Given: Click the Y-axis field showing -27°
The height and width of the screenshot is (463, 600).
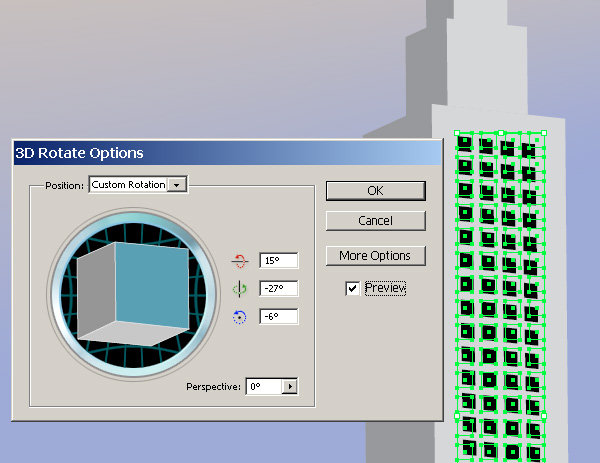Looking at the screenshot, I should point(279,289).
